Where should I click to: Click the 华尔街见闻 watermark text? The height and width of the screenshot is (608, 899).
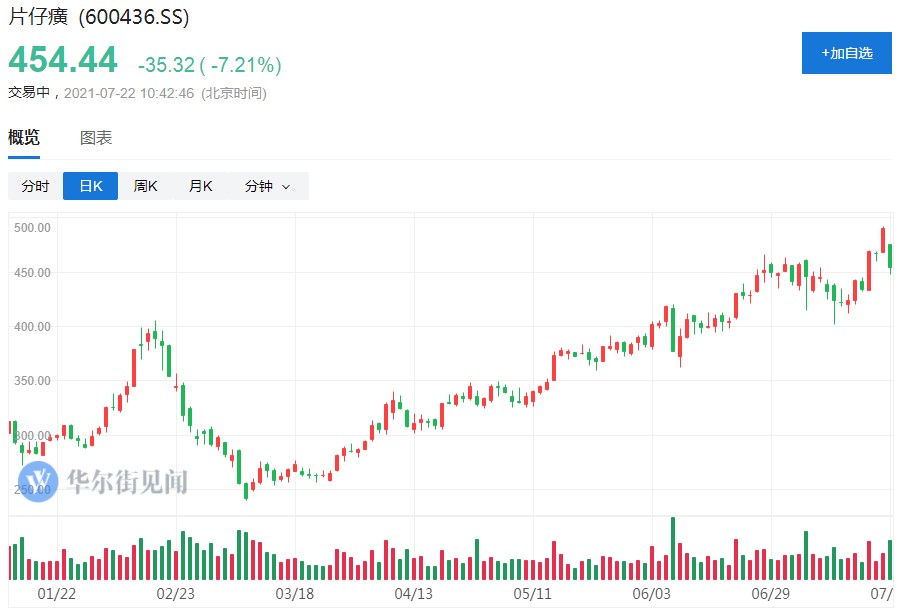tap(126, 482)
